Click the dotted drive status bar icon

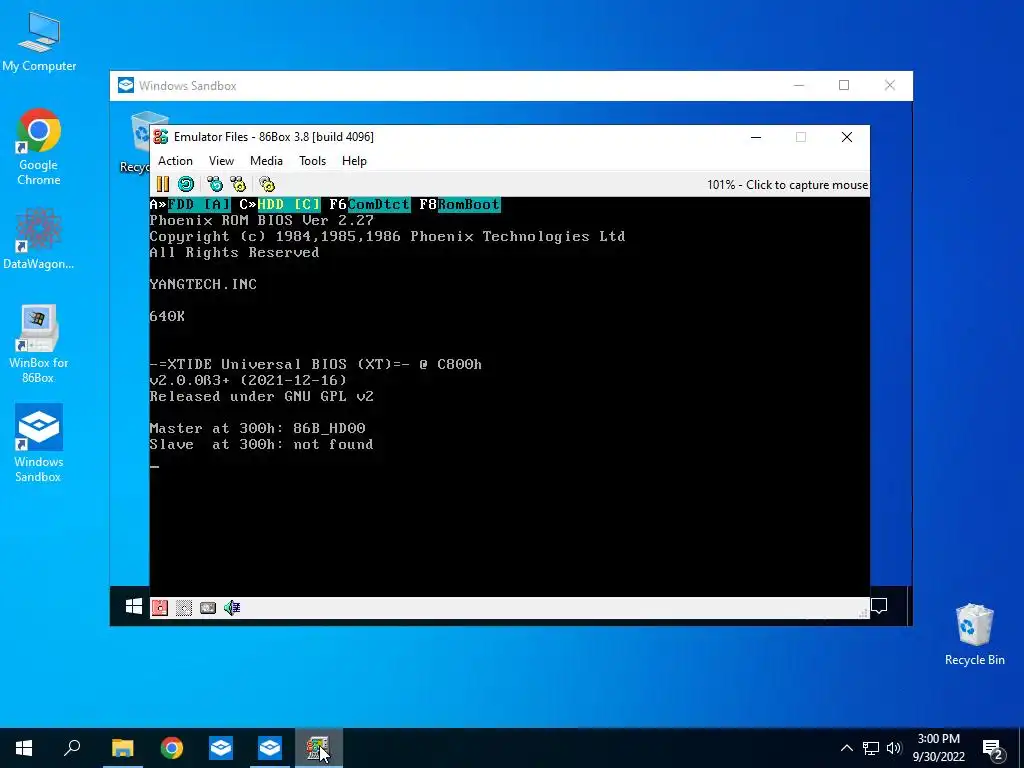(184, 608)
